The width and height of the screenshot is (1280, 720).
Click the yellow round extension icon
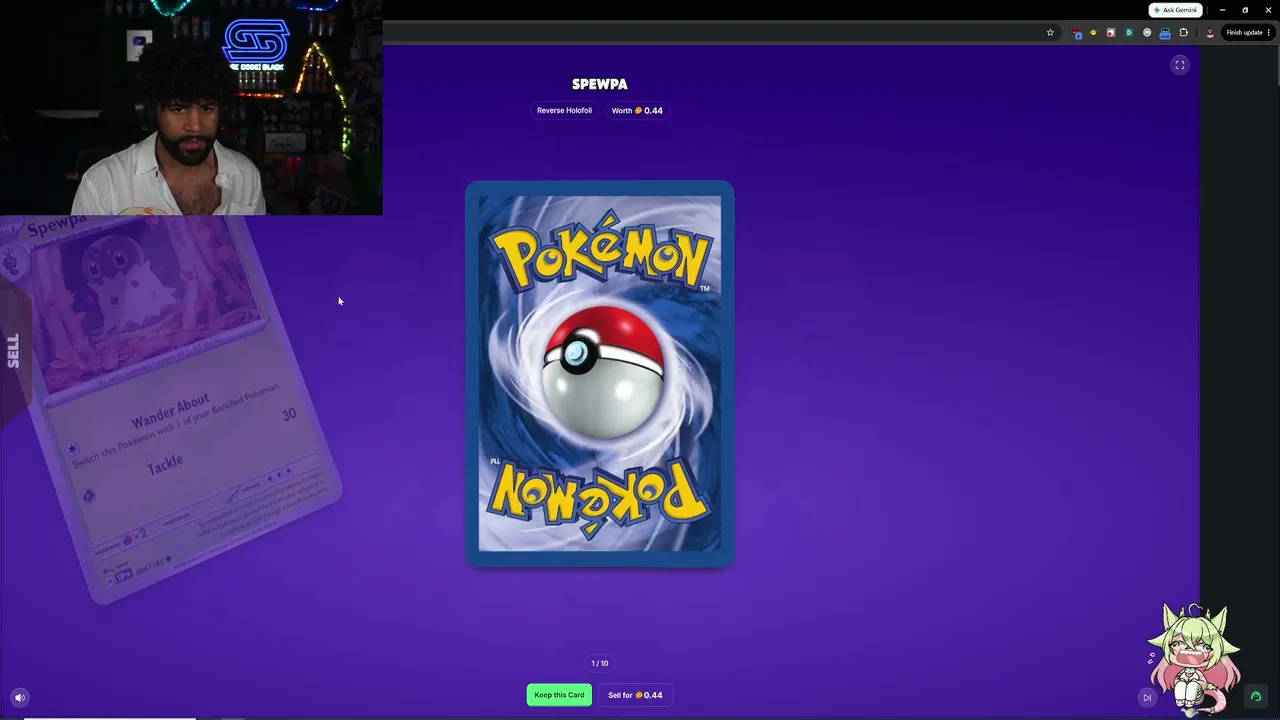(1093, 33)
